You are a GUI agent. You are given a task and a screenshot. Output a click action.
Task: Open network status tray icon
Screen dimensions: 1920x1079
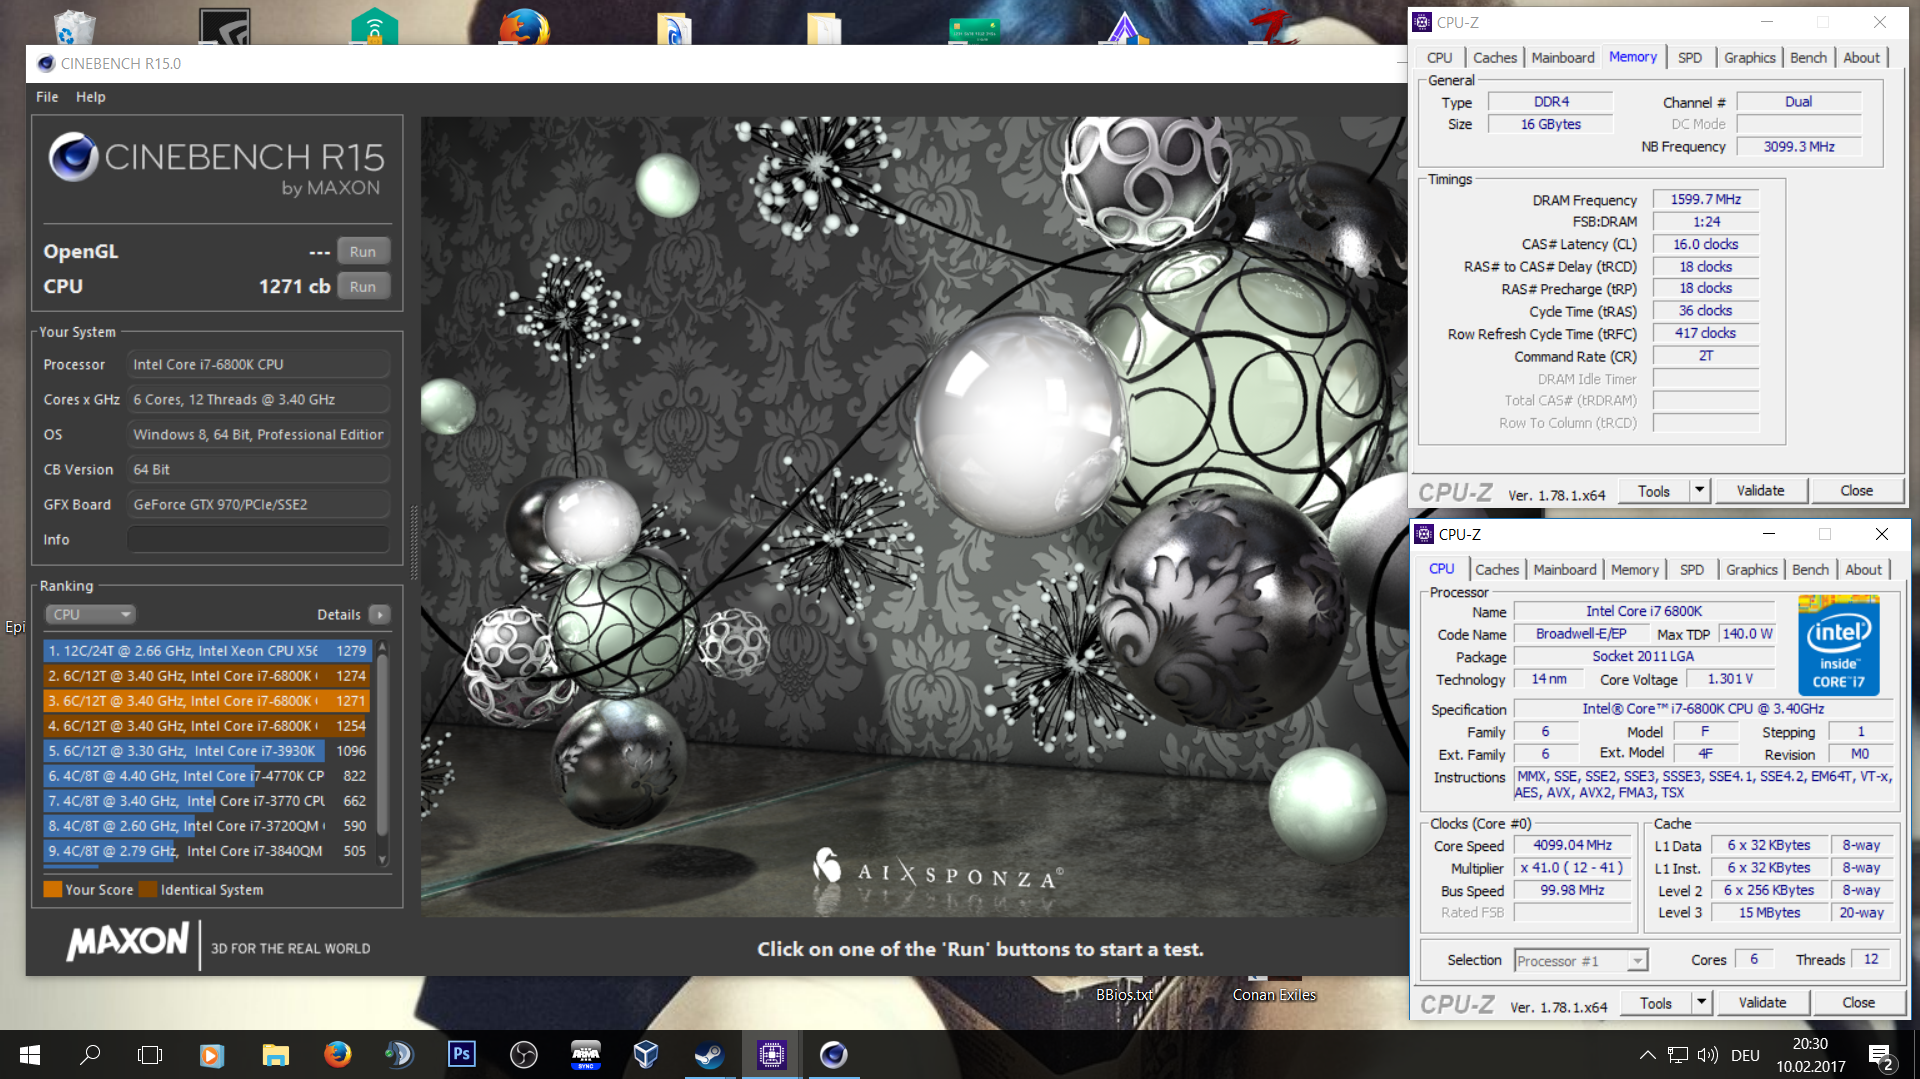click(x=1678, y=1055)
